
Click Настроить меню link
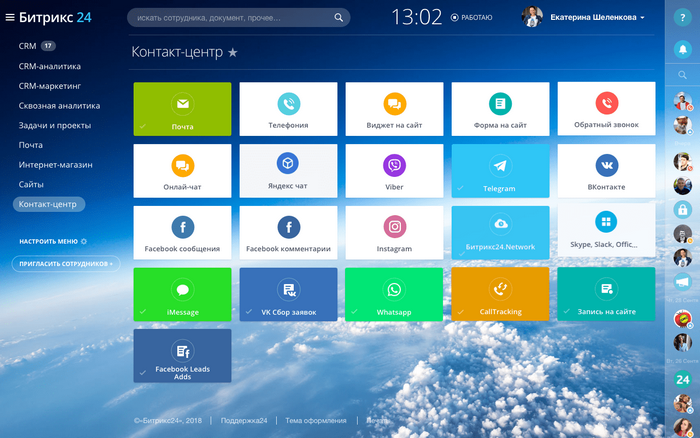(x=53, y=241)
